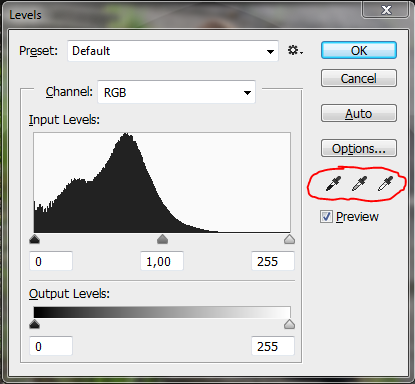
Task: Click the Output Levels label
Action: 69,294
